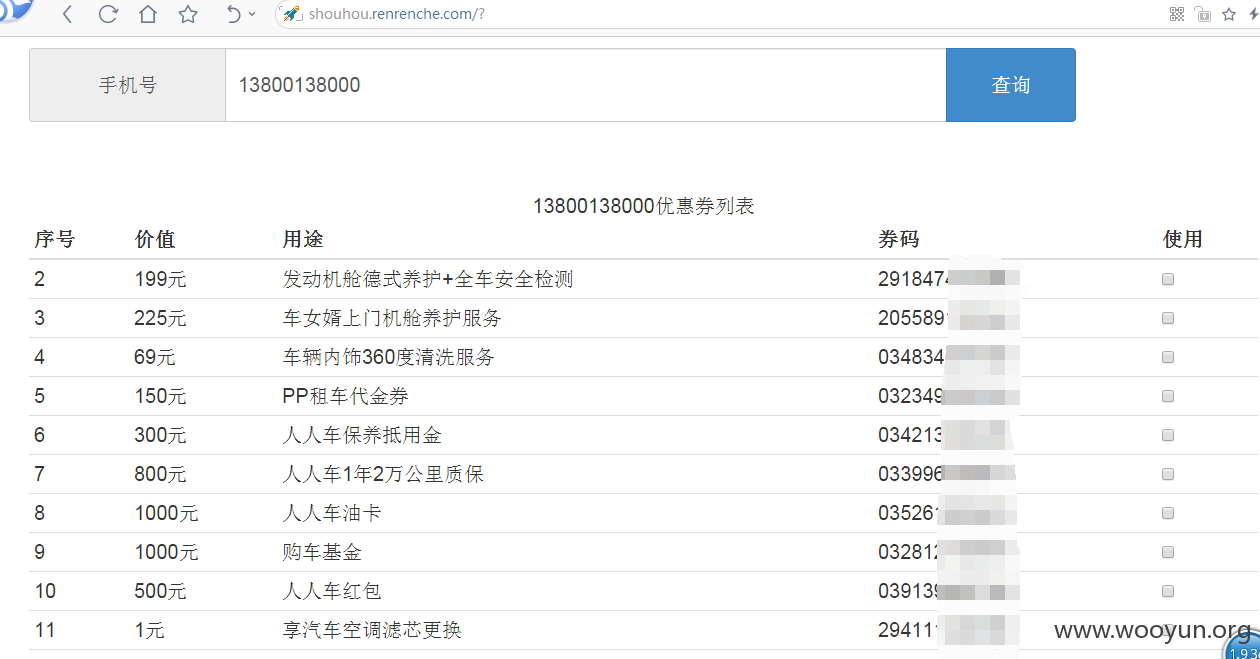Image resolution: width=1260 pixels, height=659 pixels.
Task: Click the 500元 value cell
Action: 160,591
